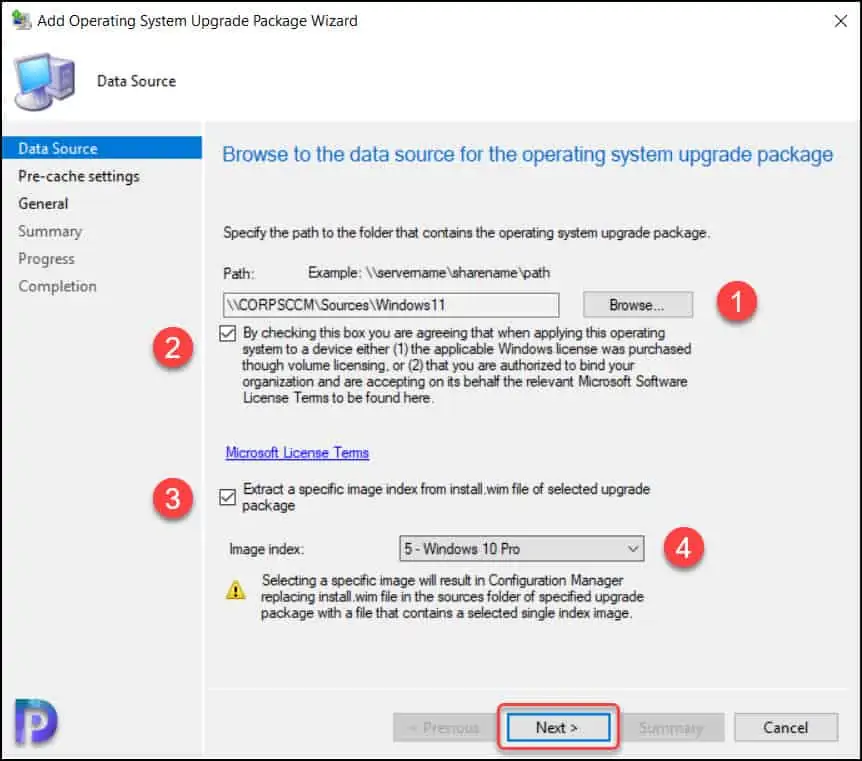Click the greyed-out Summary button
862x761 pixels.
tap(672, 727)
